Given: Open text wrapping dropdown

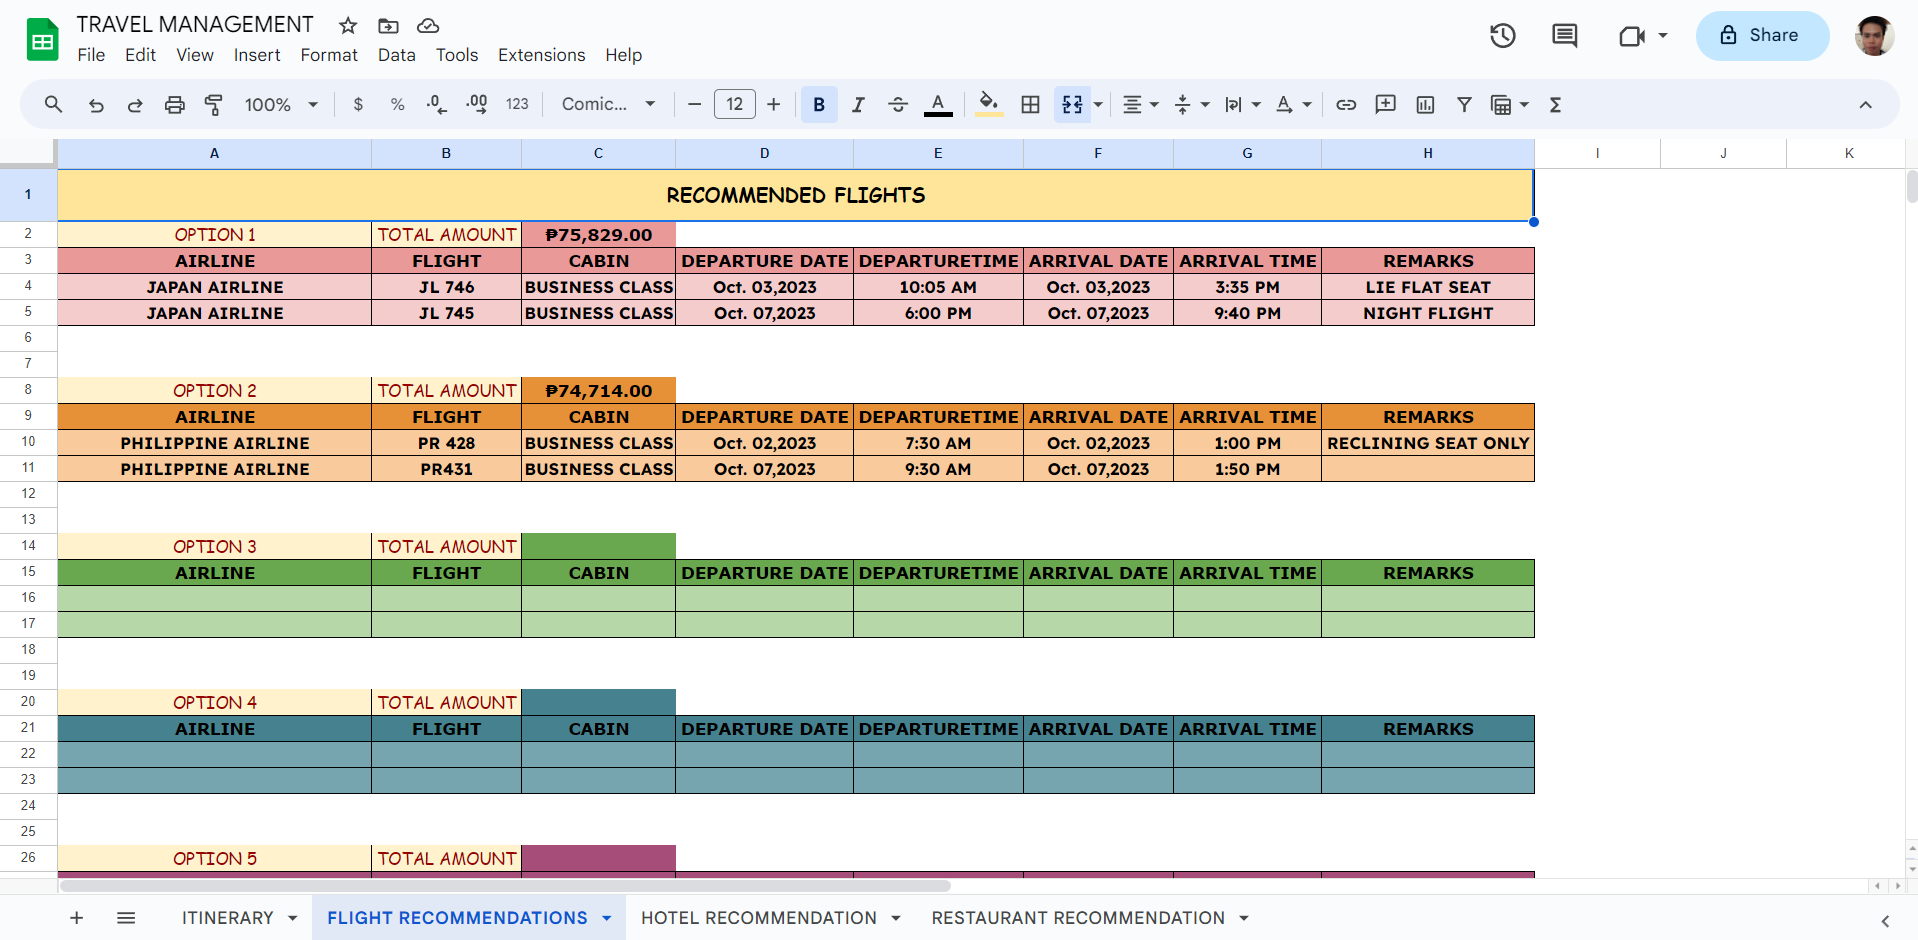Looking at the screenshot, I should tap(1243, 104).
